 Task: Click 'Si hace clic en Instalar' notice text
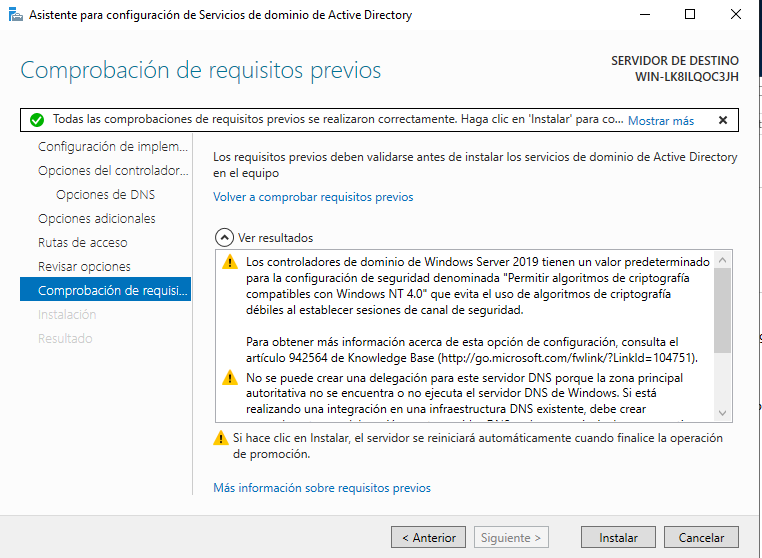point(478,446)
